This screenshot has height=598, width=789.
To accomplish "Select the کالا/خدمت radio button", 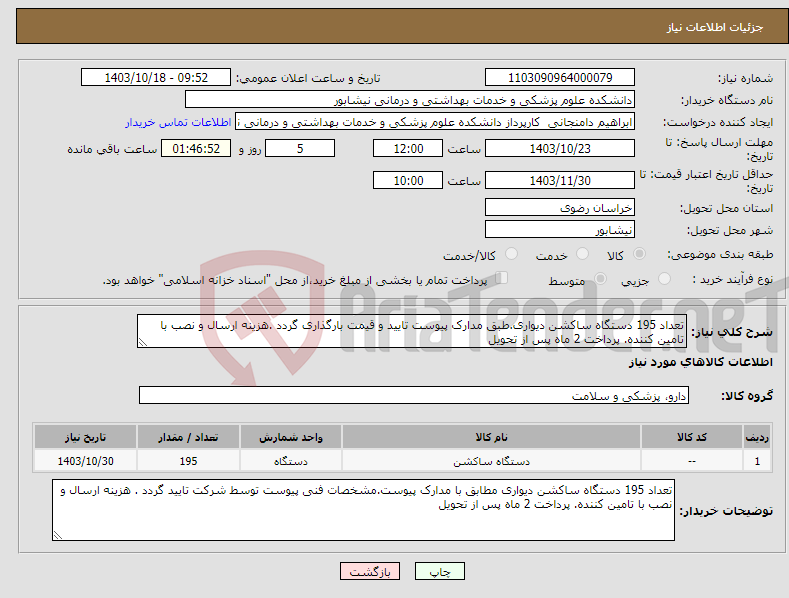I will click(511, 254).
